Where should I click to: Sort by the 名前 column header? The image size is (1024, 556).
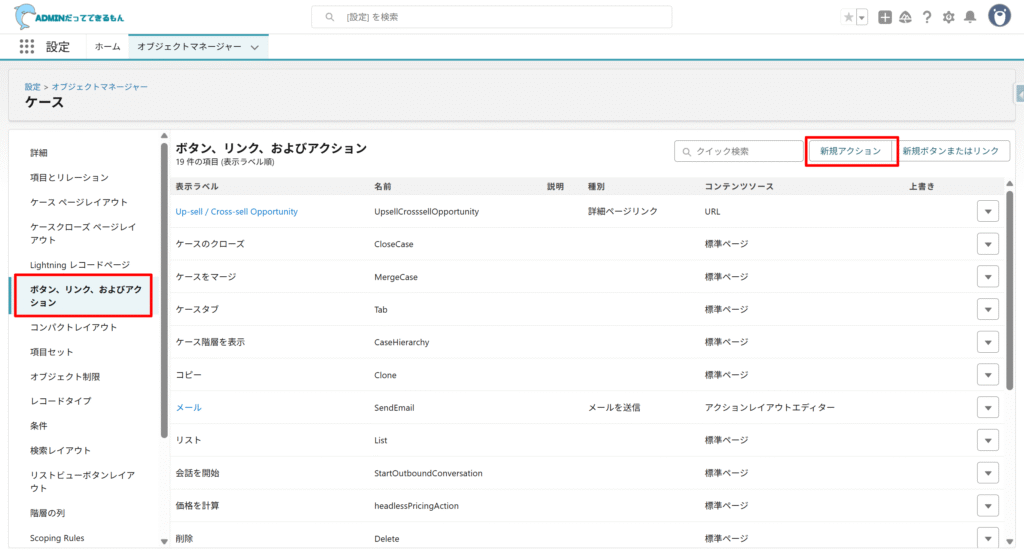point(383,186)
